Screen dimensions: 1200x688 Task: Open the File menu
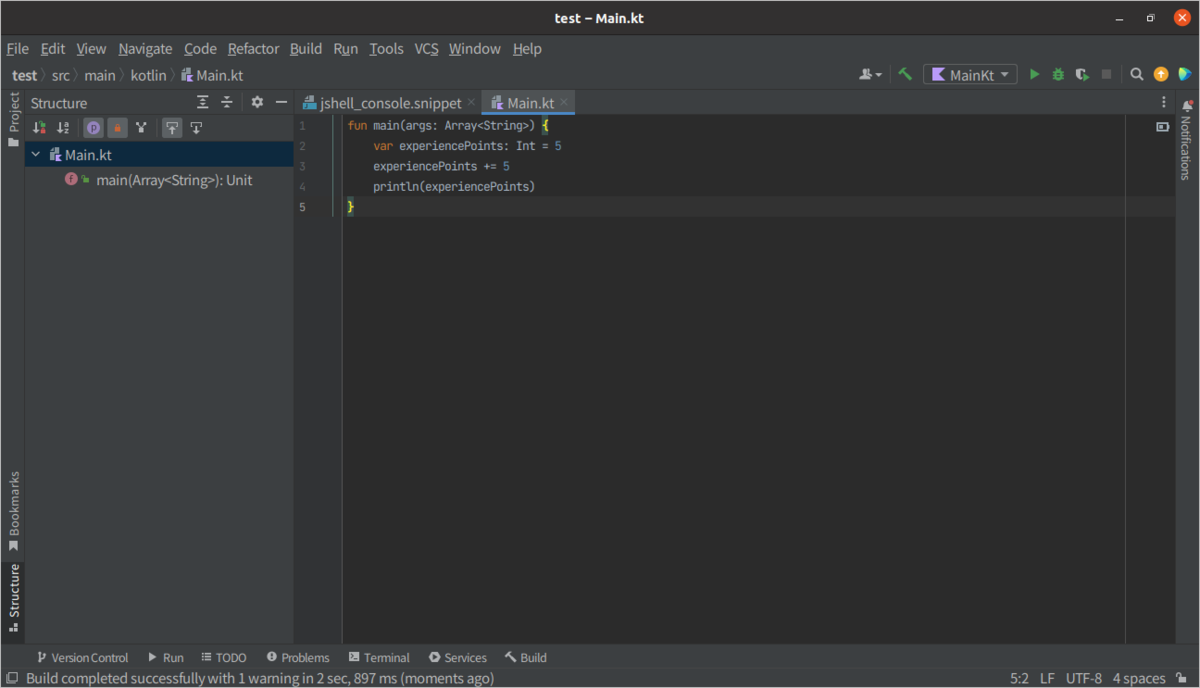17,48
